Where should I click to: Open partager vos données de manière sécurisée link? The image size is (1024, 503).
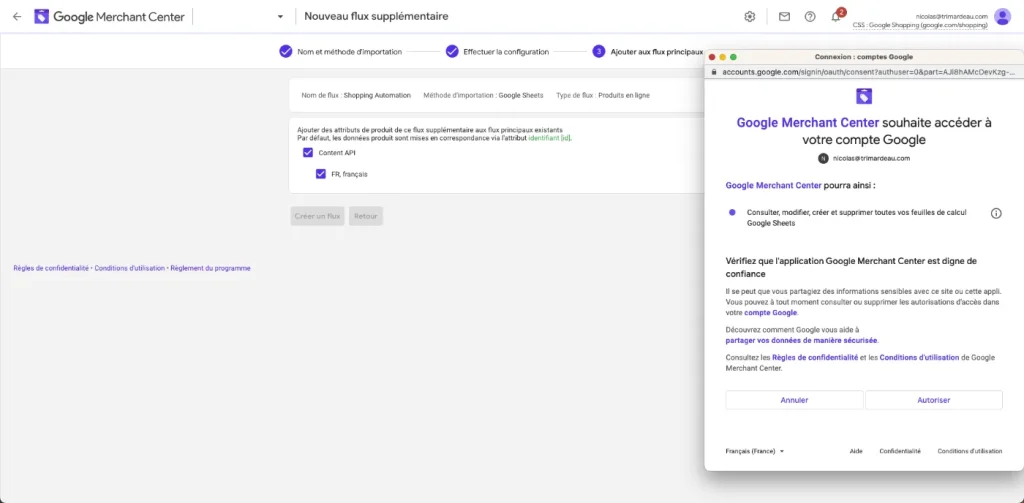[801, 340]
